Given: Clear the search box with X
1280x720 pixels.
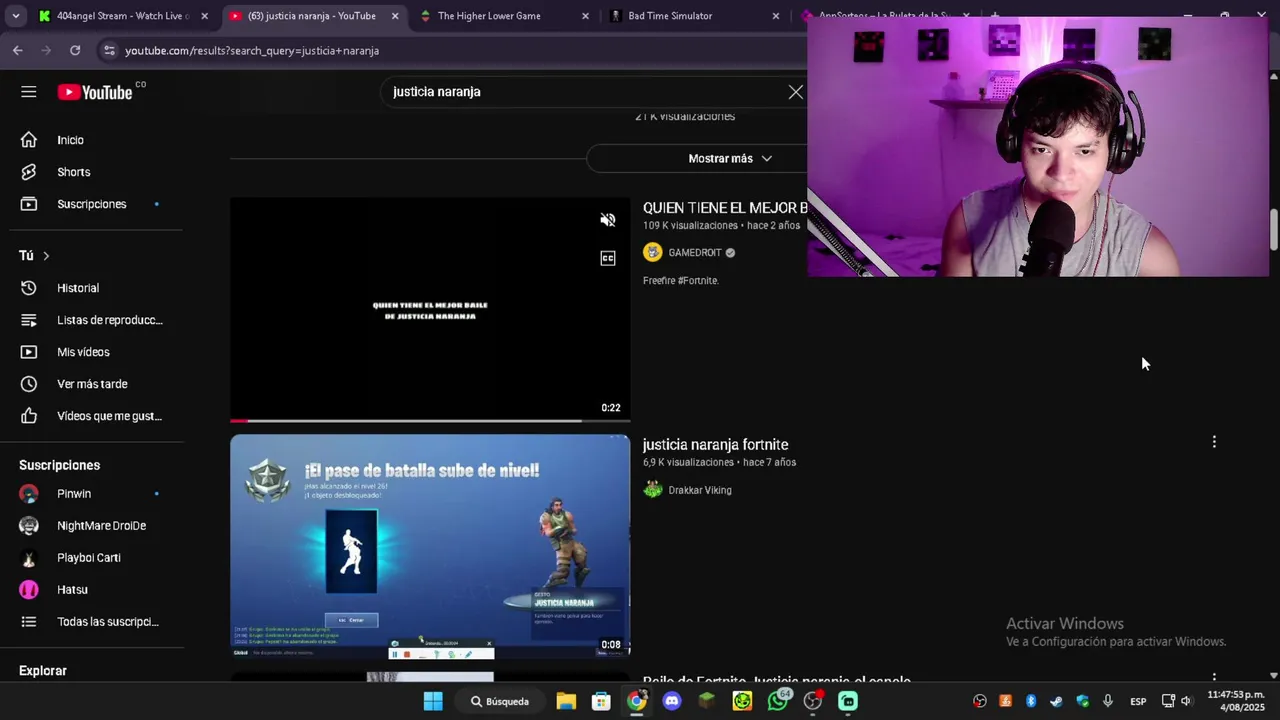Looking at the screenshot, I should (795, 92).
